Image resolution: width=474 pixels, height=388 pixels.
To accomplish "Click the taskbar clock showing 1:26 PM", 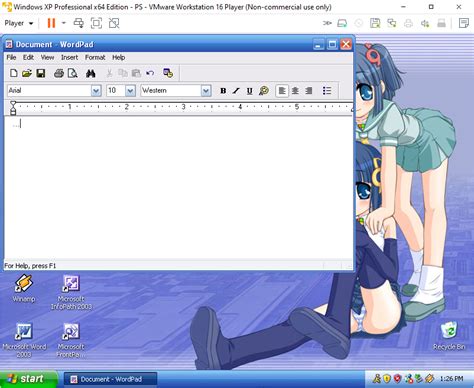I will coord(451,379).
